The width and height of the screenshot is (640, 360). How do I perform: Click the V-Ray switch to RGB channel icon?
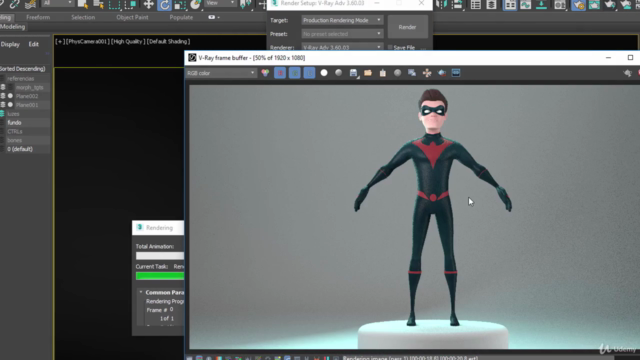(265, 73)
